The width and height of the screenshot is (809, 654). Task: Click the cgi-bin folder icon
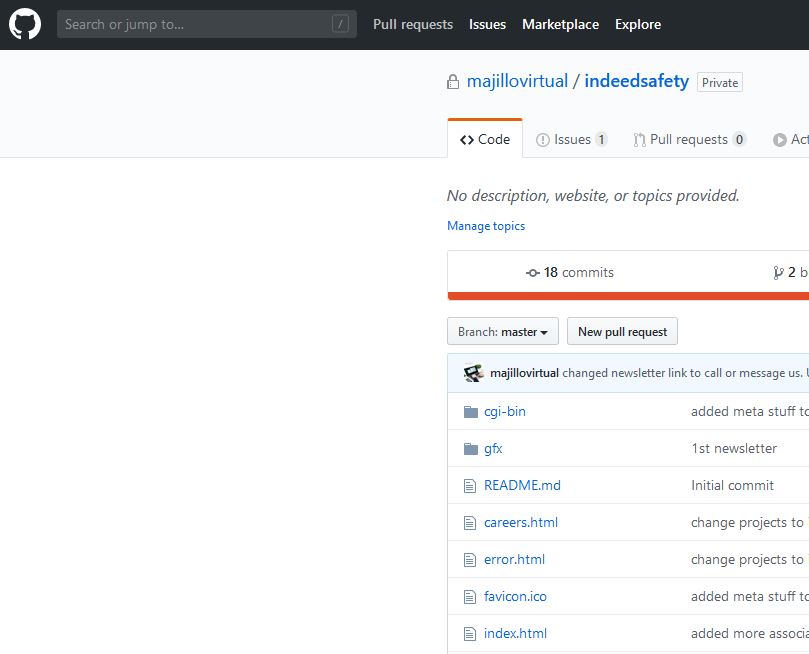pos(471,412)
